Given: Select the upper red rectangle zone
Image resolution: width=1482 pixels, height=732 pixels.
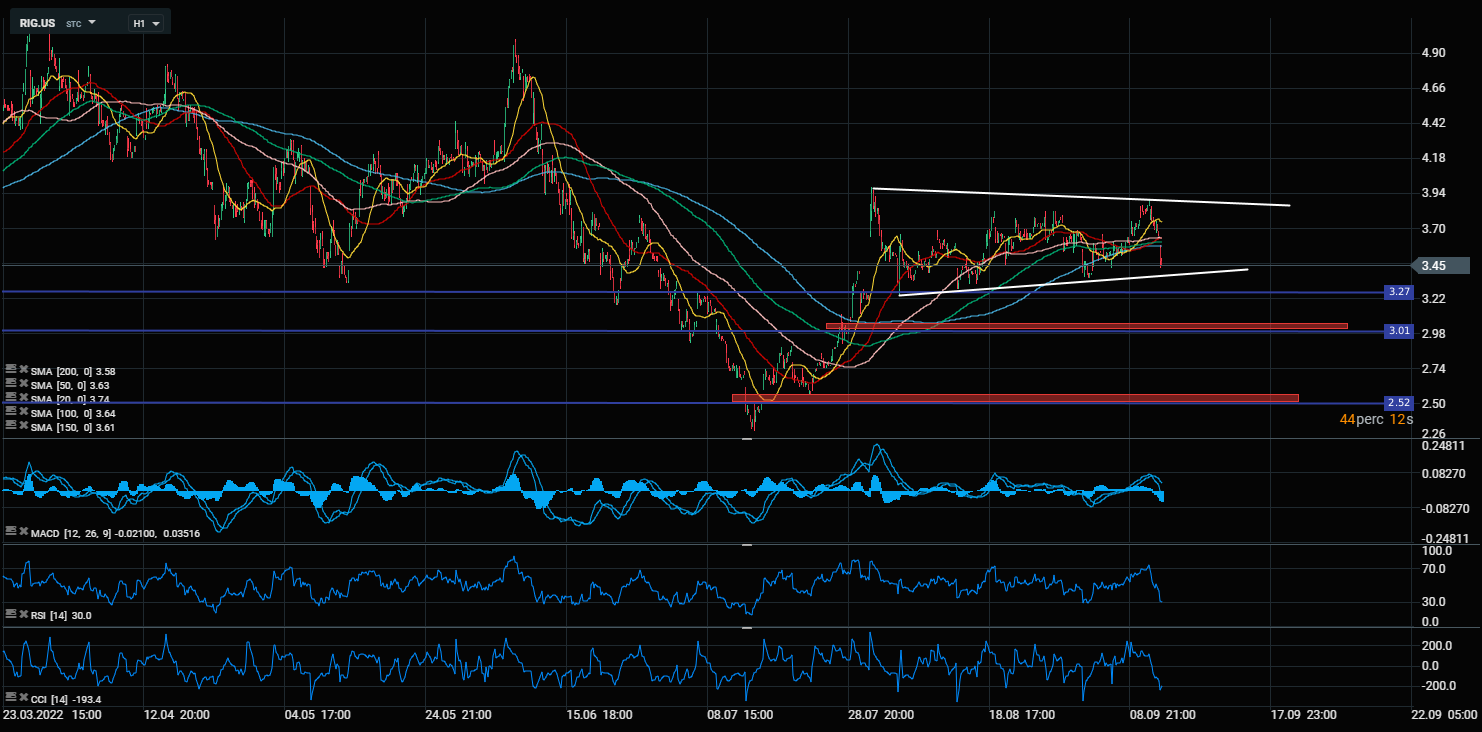Looking at the screenshot, I should click(1086, 326).
